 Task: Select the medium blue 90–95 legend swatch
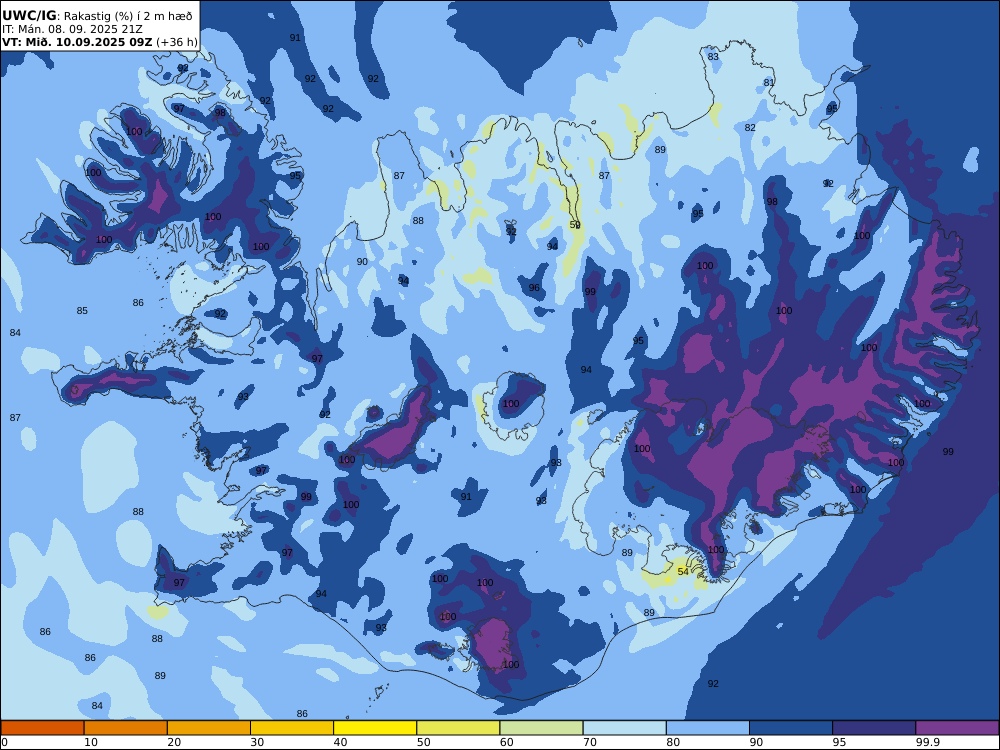[x=791, y=728]
